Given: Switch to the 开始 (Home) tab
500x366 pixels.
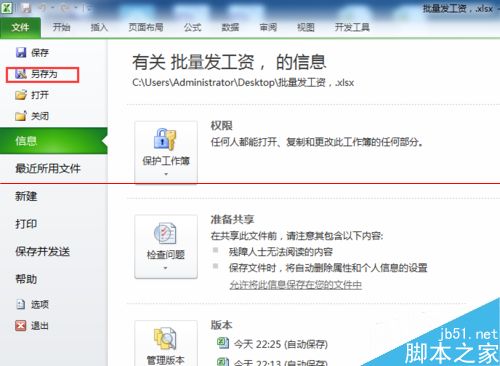Looking at the screenshot, I should 62,27.
